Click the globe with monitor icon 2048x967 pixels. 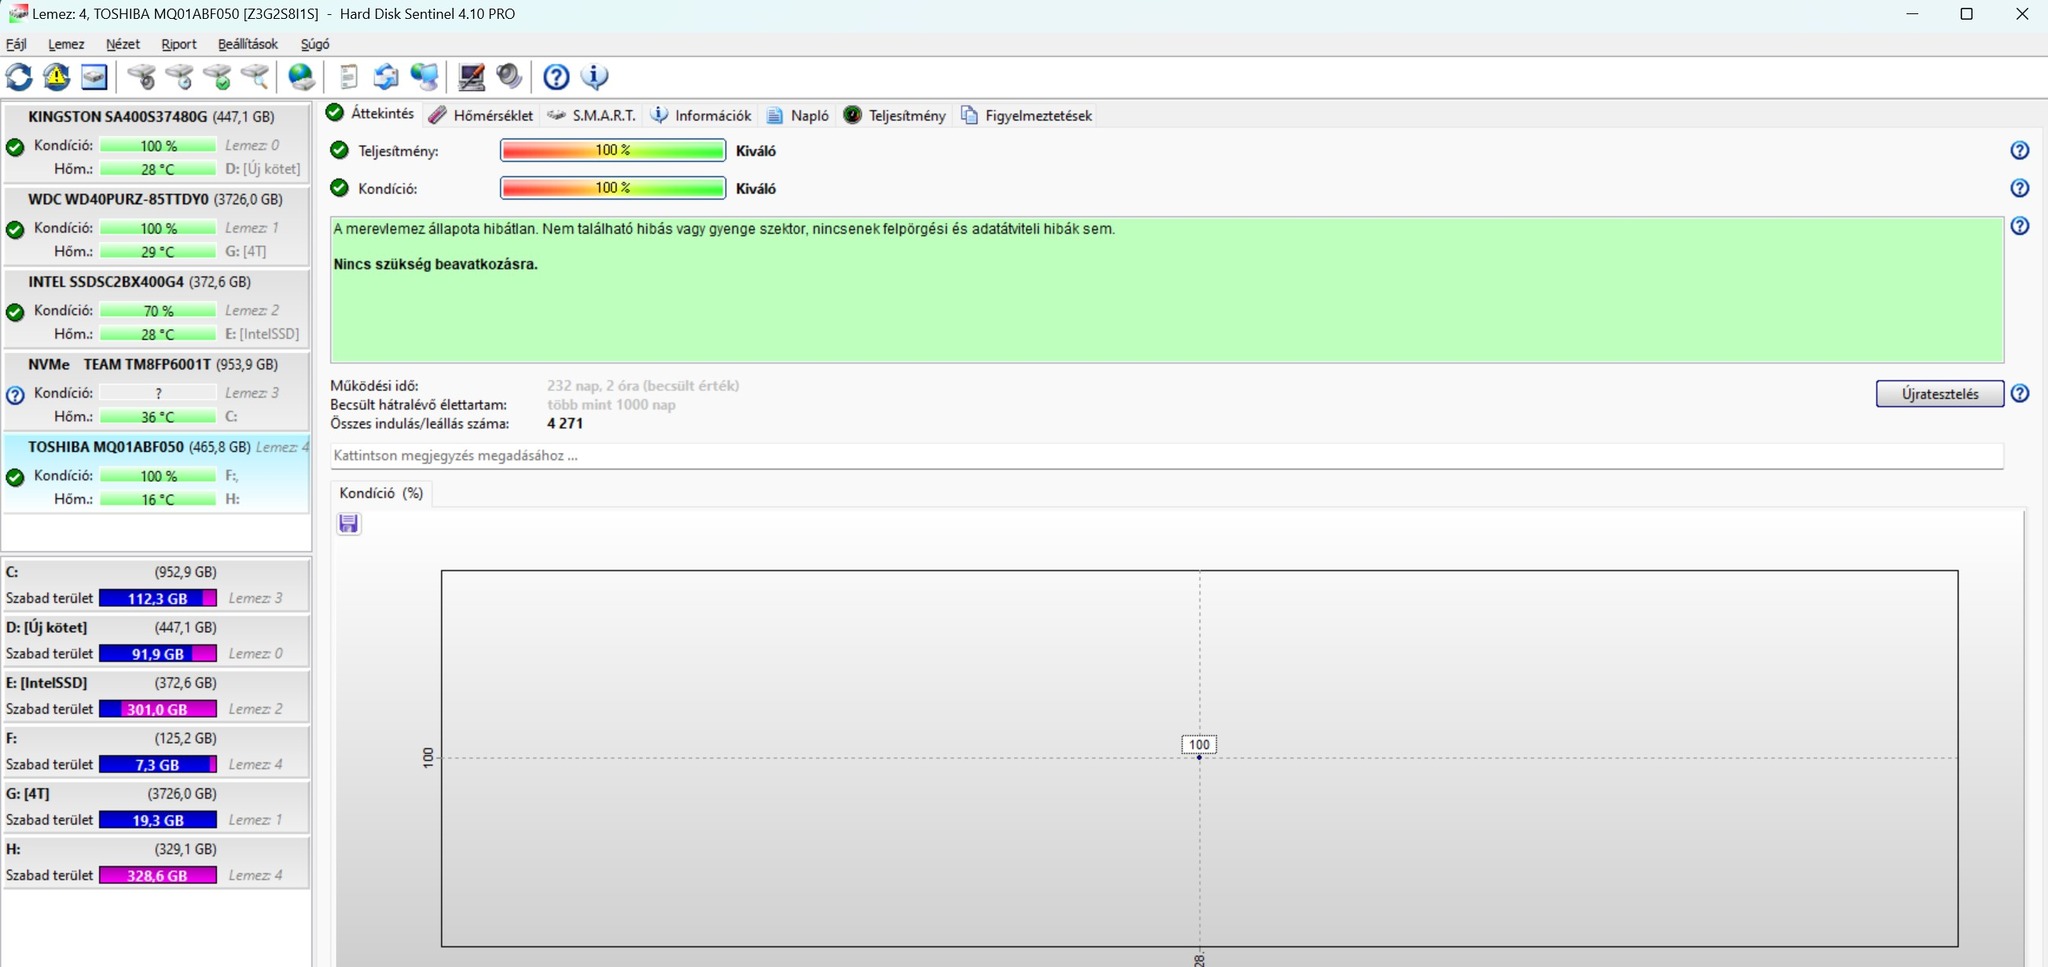tap(424, 77)
